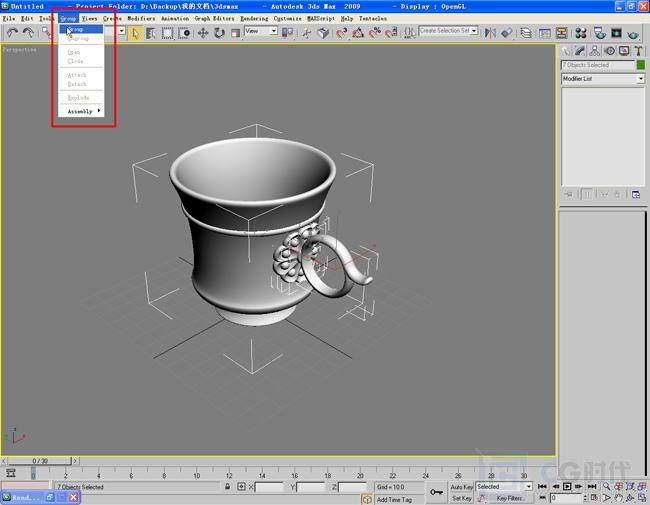Viewport: 650px width, 505px height.
Task: Activate the Select Object arrow tool
Action: pos(135,33)
